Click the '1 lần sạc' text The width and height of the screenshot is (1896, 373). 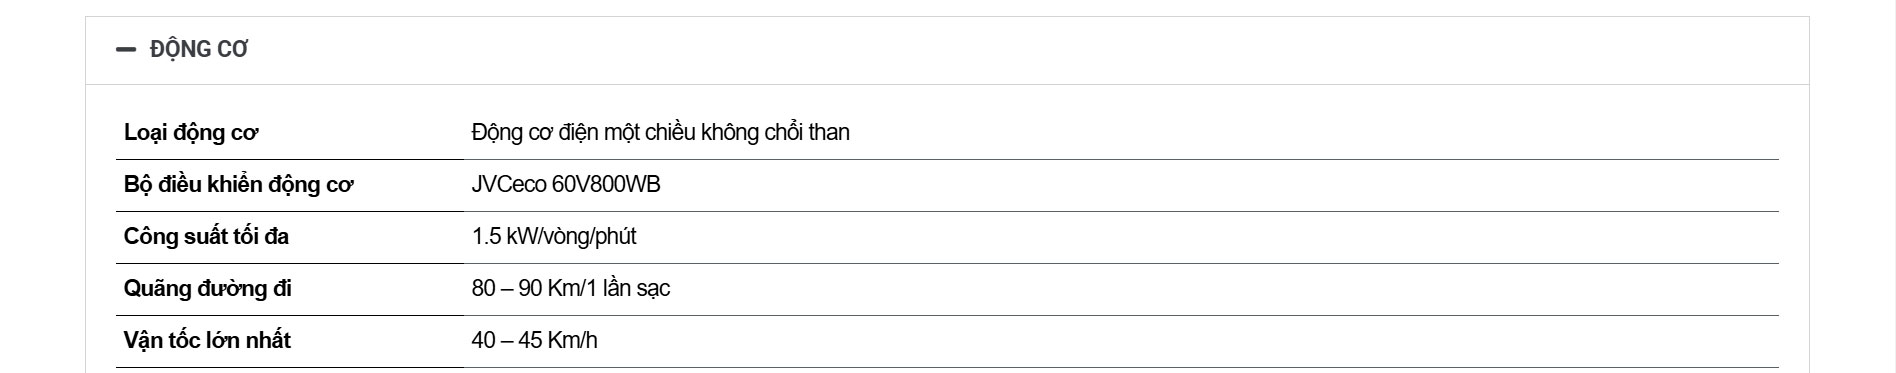(x=628, y=289)
